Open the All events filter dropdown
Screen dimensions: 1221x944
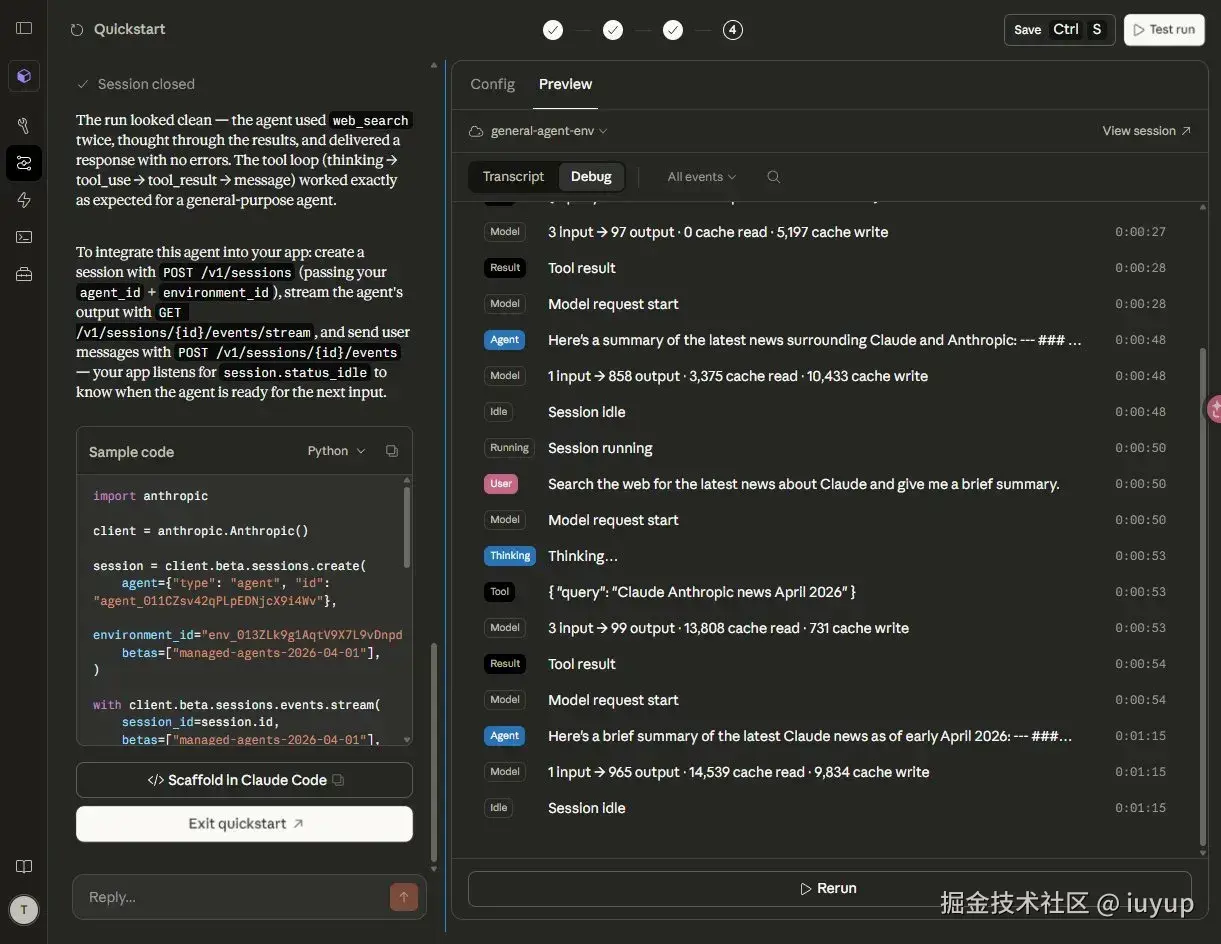[x=702, y=177]
